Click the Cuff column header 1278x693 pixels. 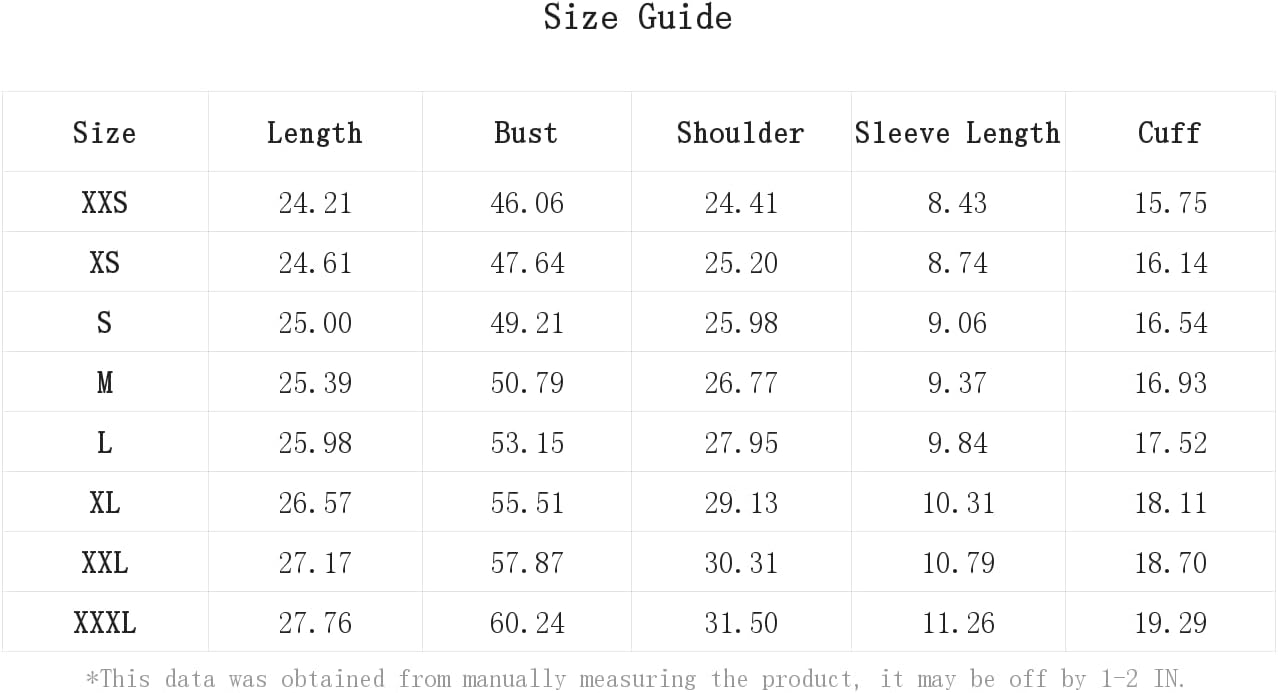click(x=1169, y=133)
